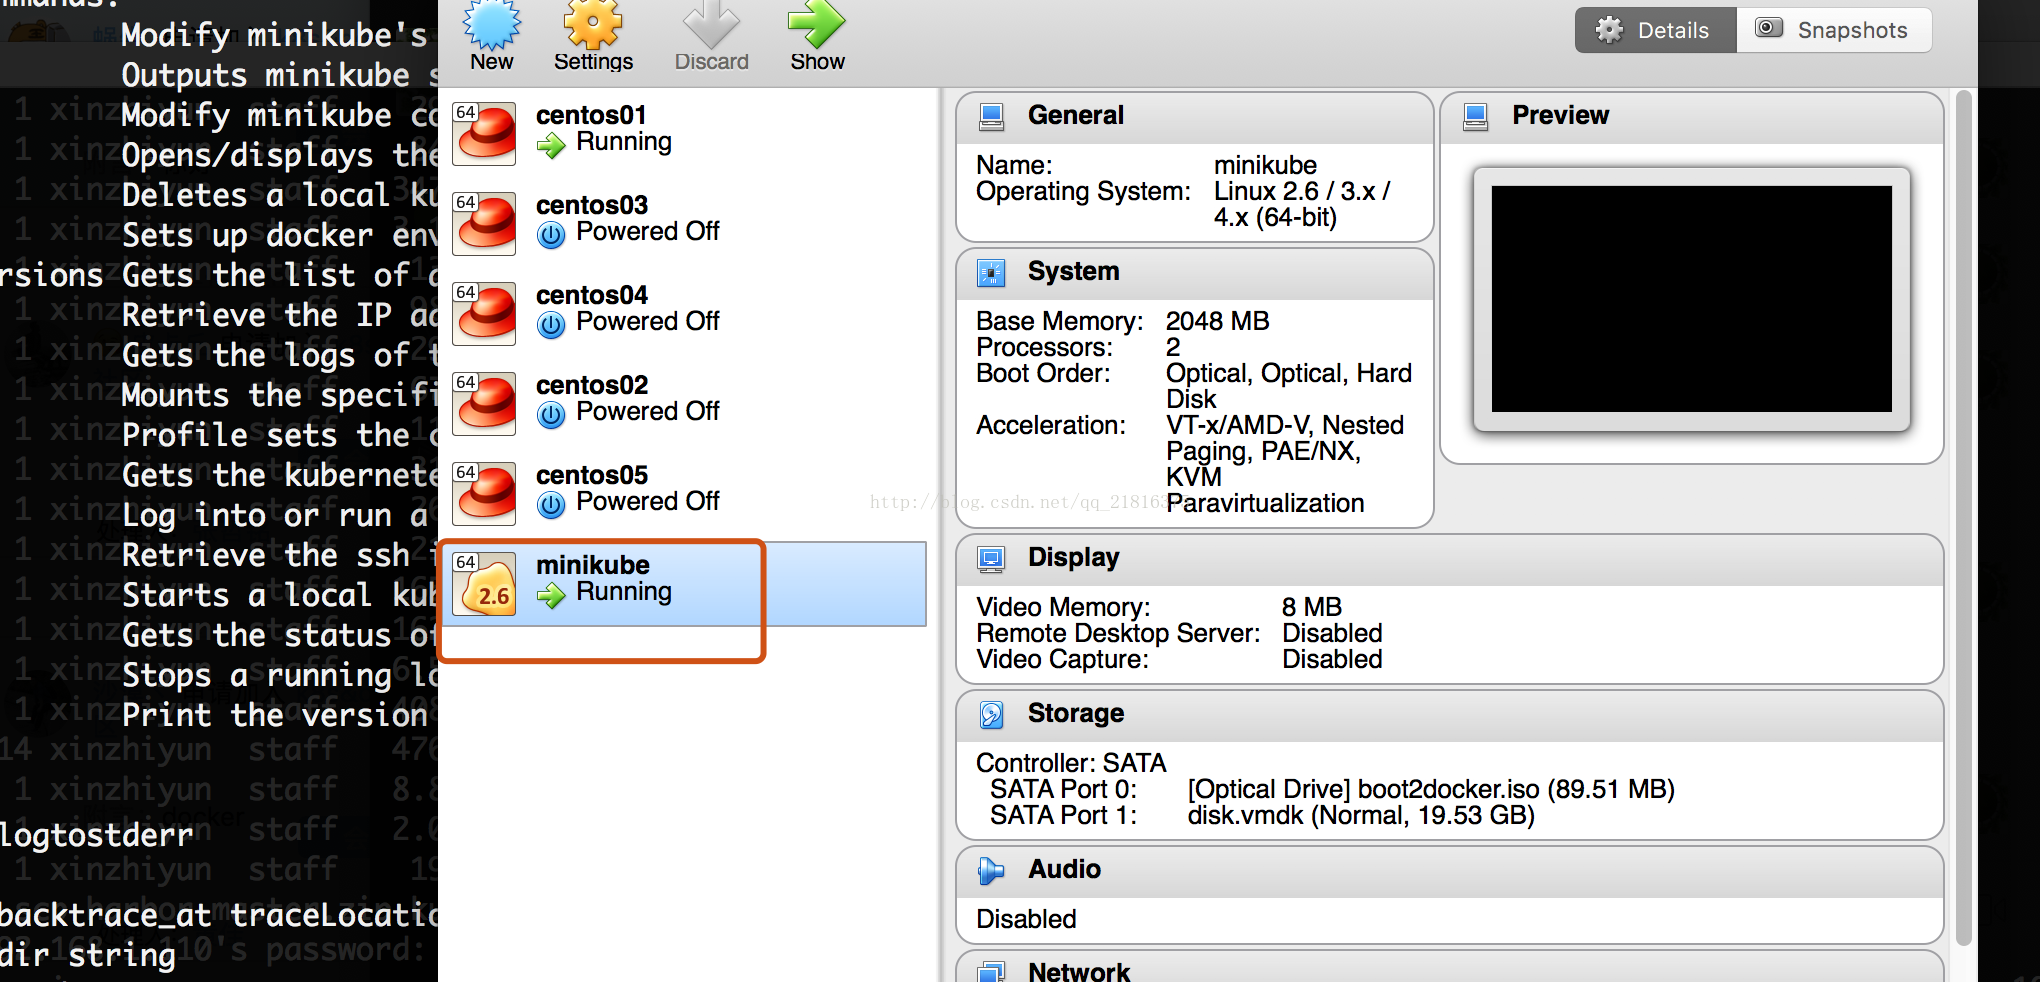This screenshot has height=982, width=2040.
Task: Click the centos01 red hat OS icon
Action: click(485, 134)
